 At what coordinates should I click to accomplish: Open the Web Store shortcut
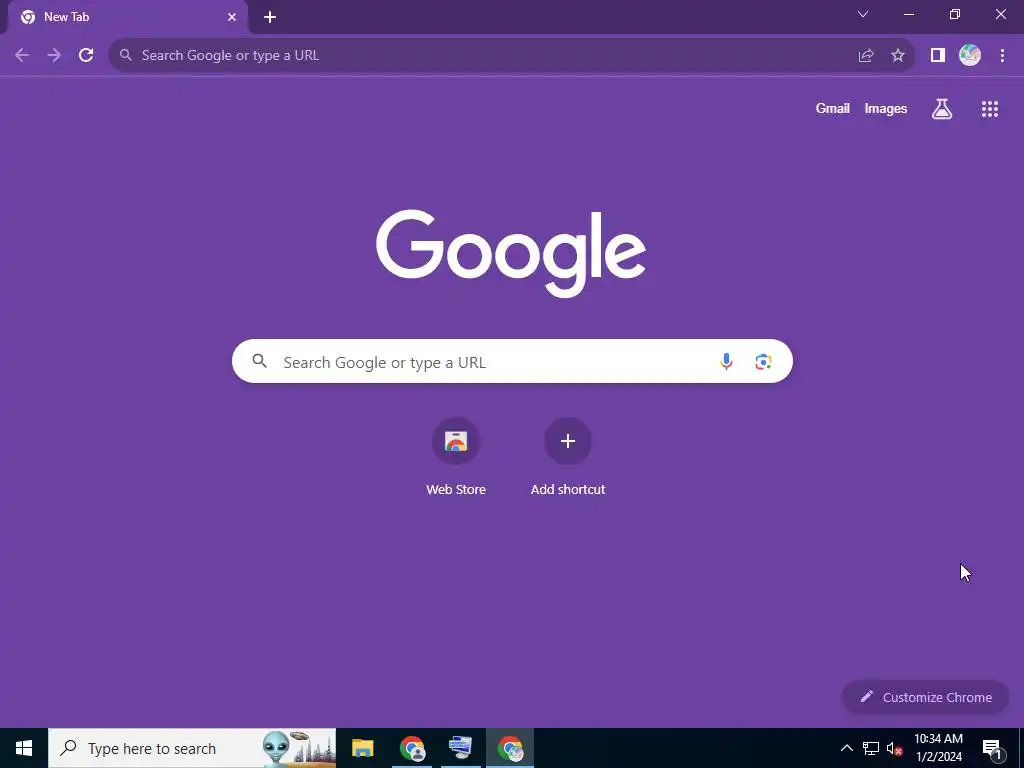[x=456, y=458]
